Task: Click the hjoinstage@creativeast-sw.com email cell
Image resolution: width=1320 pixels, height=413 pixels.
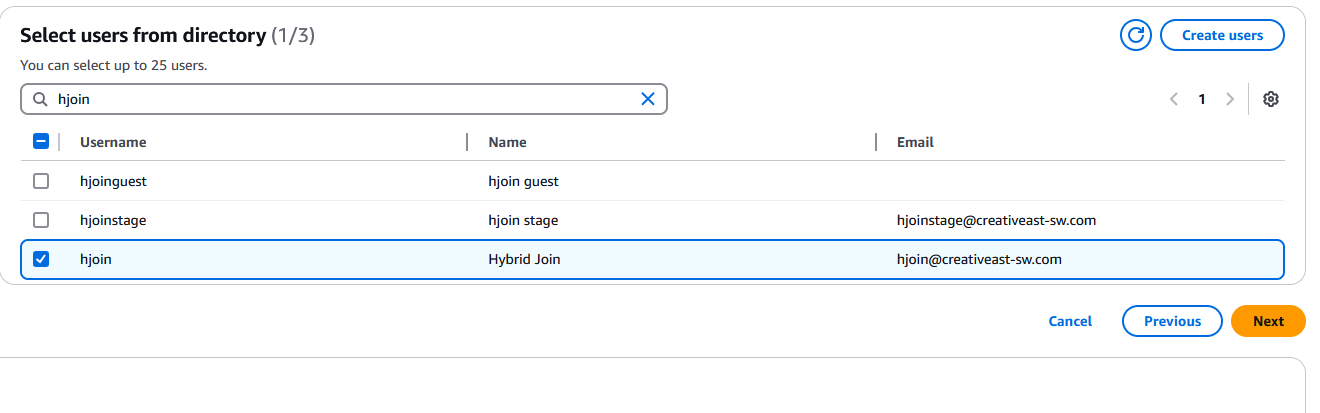Action: 996,220
